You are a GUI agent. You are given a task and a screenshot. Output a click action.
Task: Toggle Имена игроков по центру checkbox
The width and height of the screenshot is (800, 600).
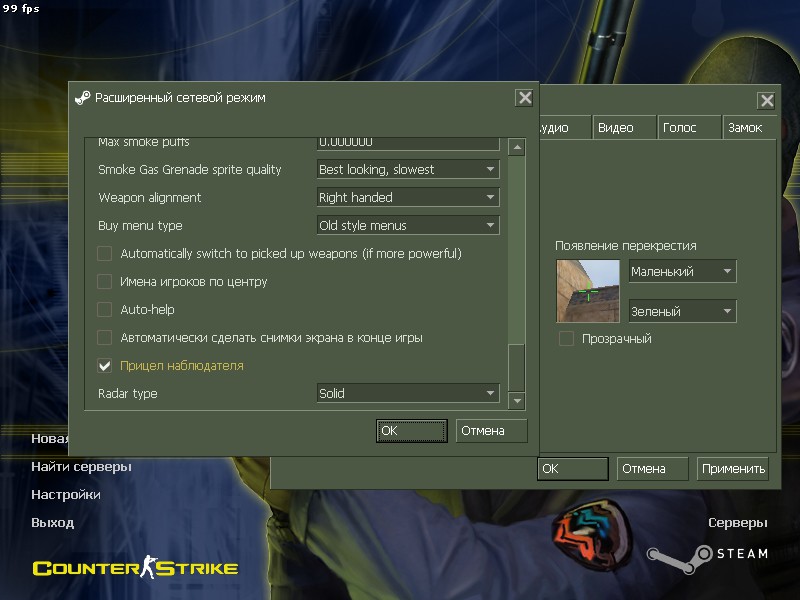tap(105, 282)
